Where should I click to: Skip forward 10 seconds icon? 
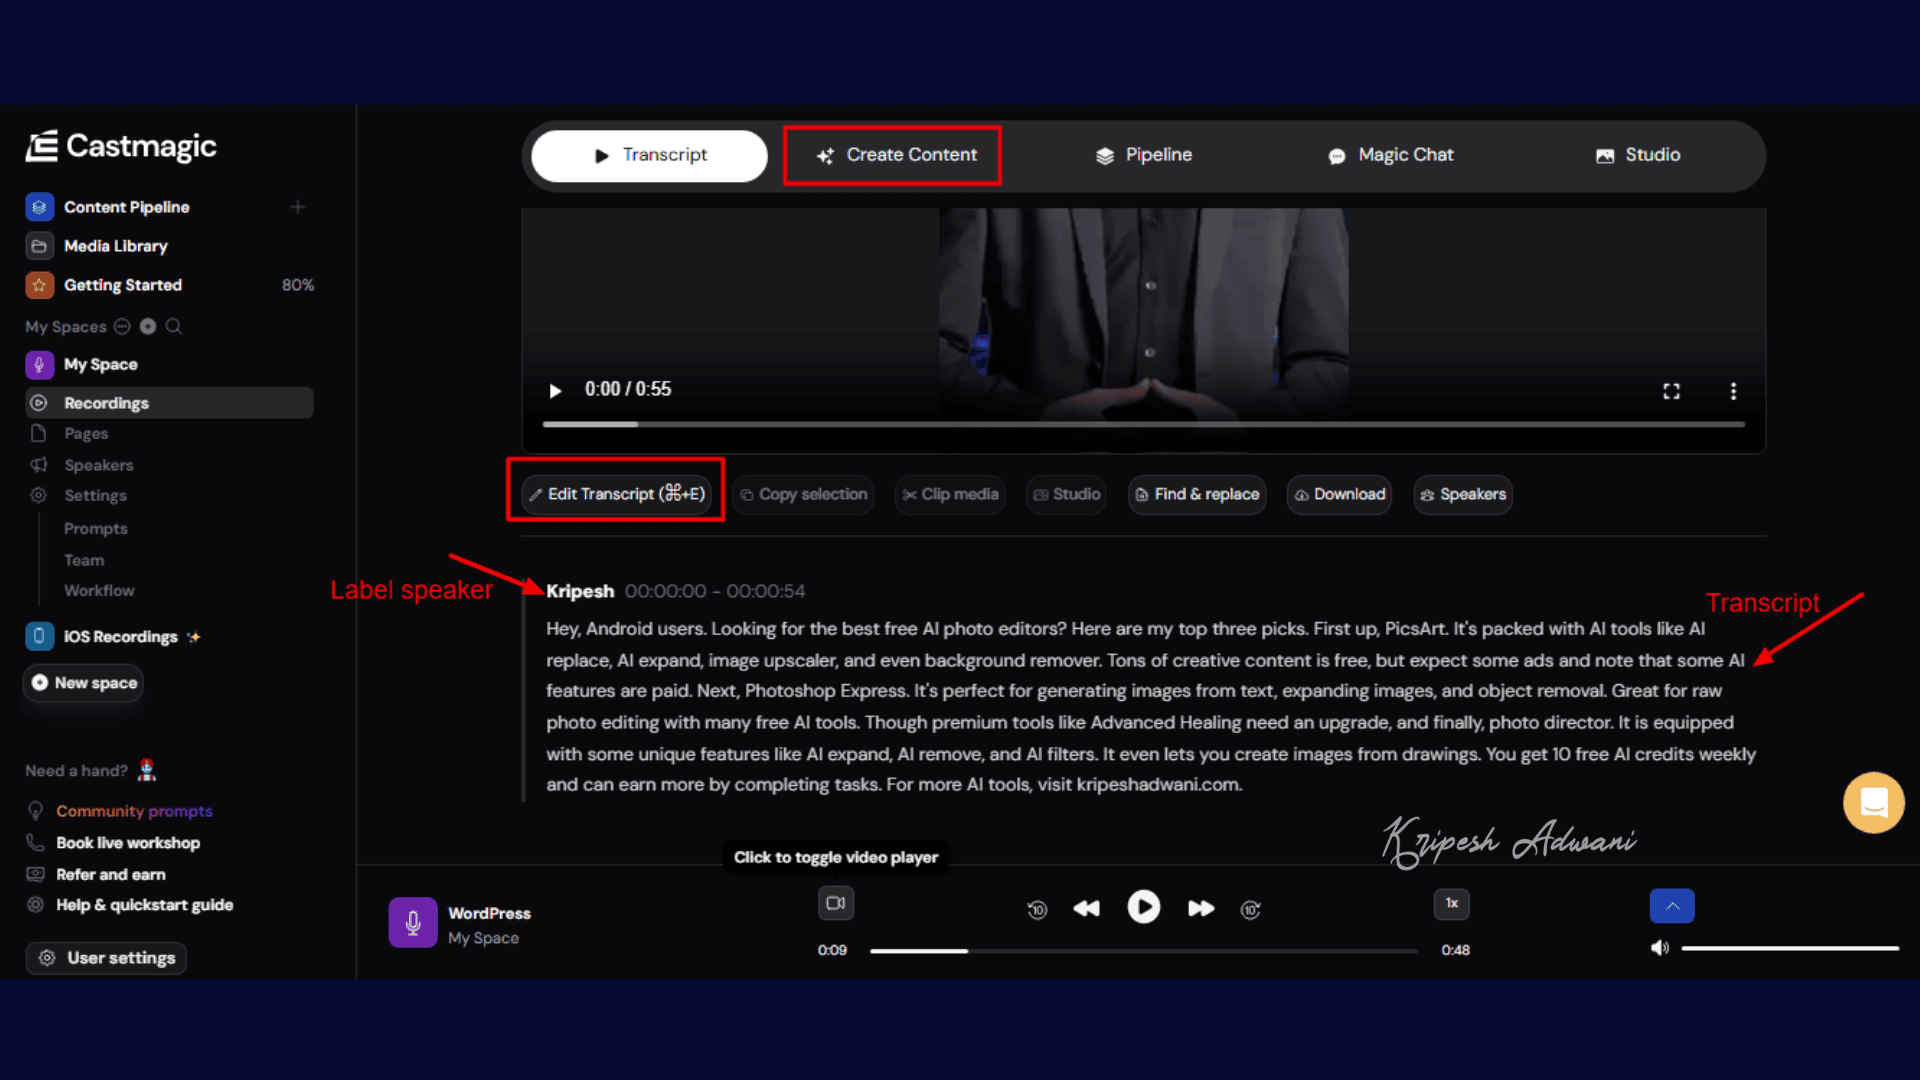[1250, 909]
